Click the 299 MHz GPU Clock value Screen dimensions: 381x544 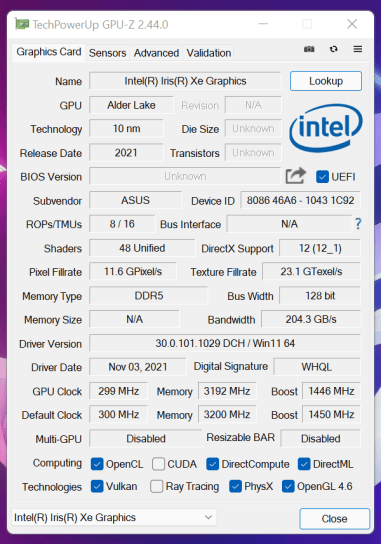coord(118,391)
